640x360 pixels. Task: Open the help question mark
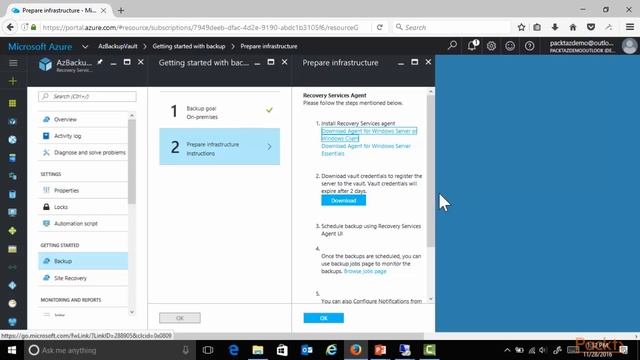click(x=529, y=46)
